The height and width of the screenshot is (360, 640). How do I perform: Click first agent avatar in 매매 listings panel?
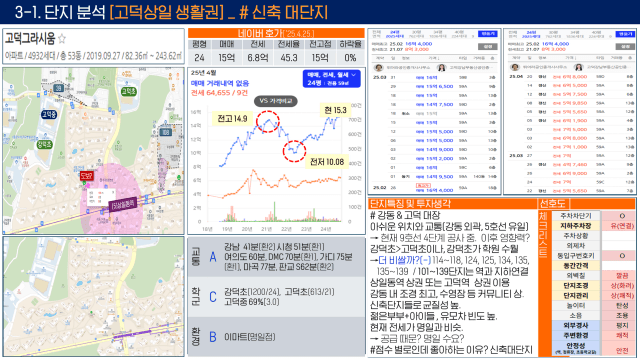click(379, 67)
